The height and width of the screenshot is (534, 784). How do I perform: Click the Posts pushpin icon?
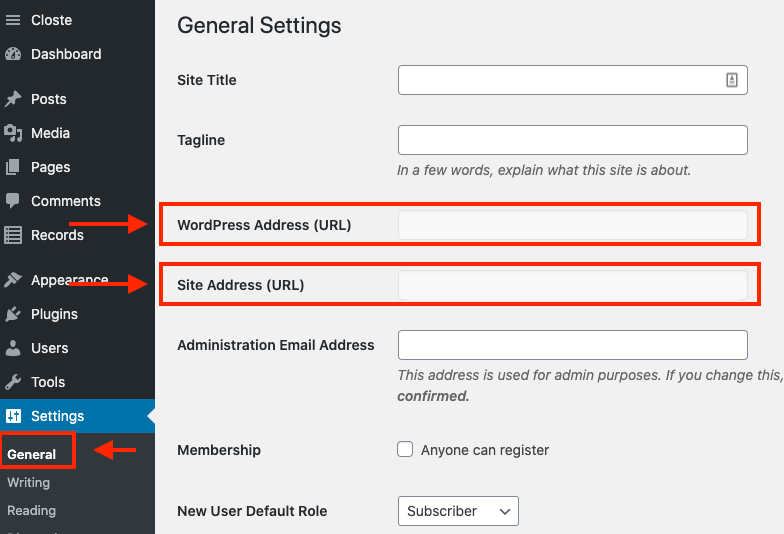tap(13, 99)
